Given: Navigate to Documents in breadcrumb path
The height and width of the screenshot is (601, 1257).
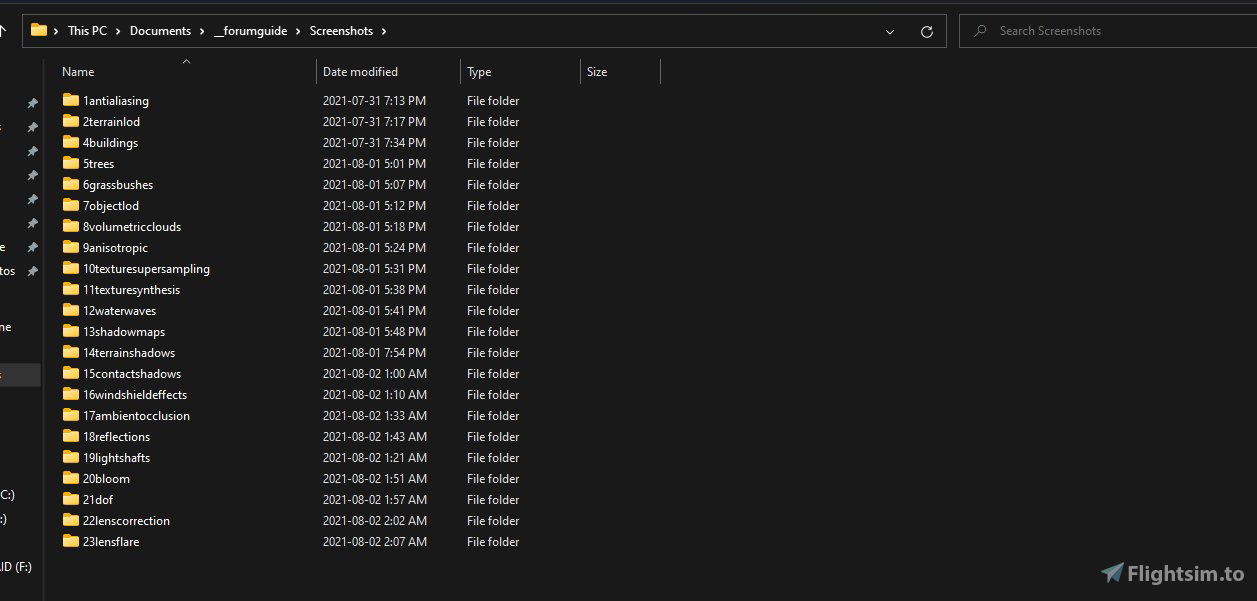Looking at the screenshot, I should click(x=160, y=31).
